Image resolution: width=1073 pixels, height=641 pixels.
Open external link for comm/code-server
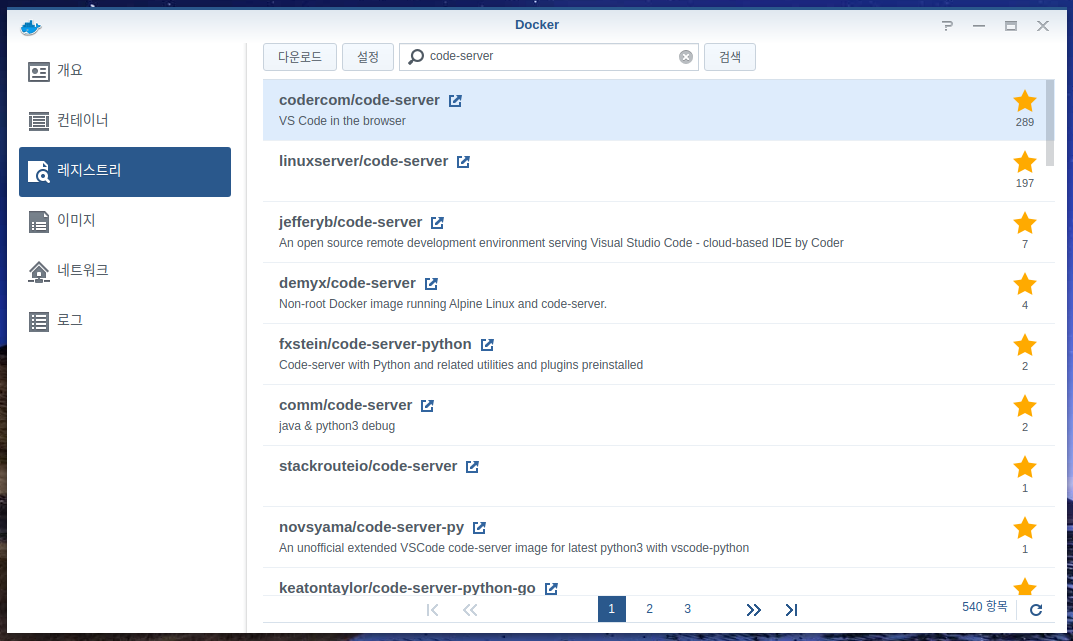coord(427,406)
